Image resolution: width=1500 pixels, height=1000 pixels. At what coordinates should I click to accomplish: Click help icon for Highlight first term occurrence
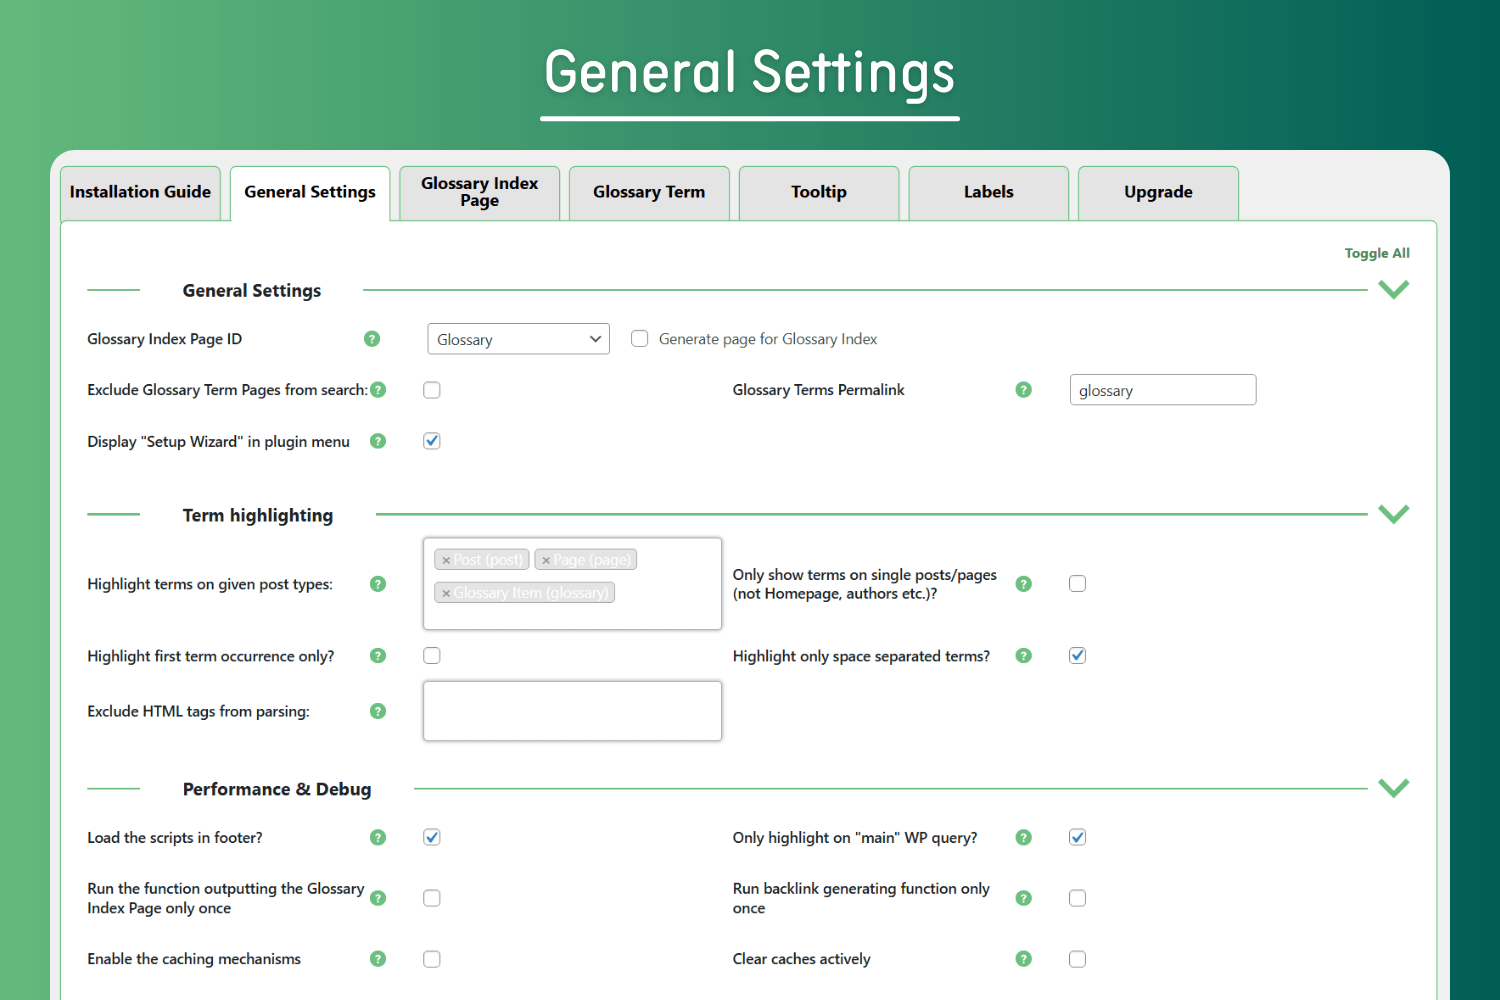378,656
